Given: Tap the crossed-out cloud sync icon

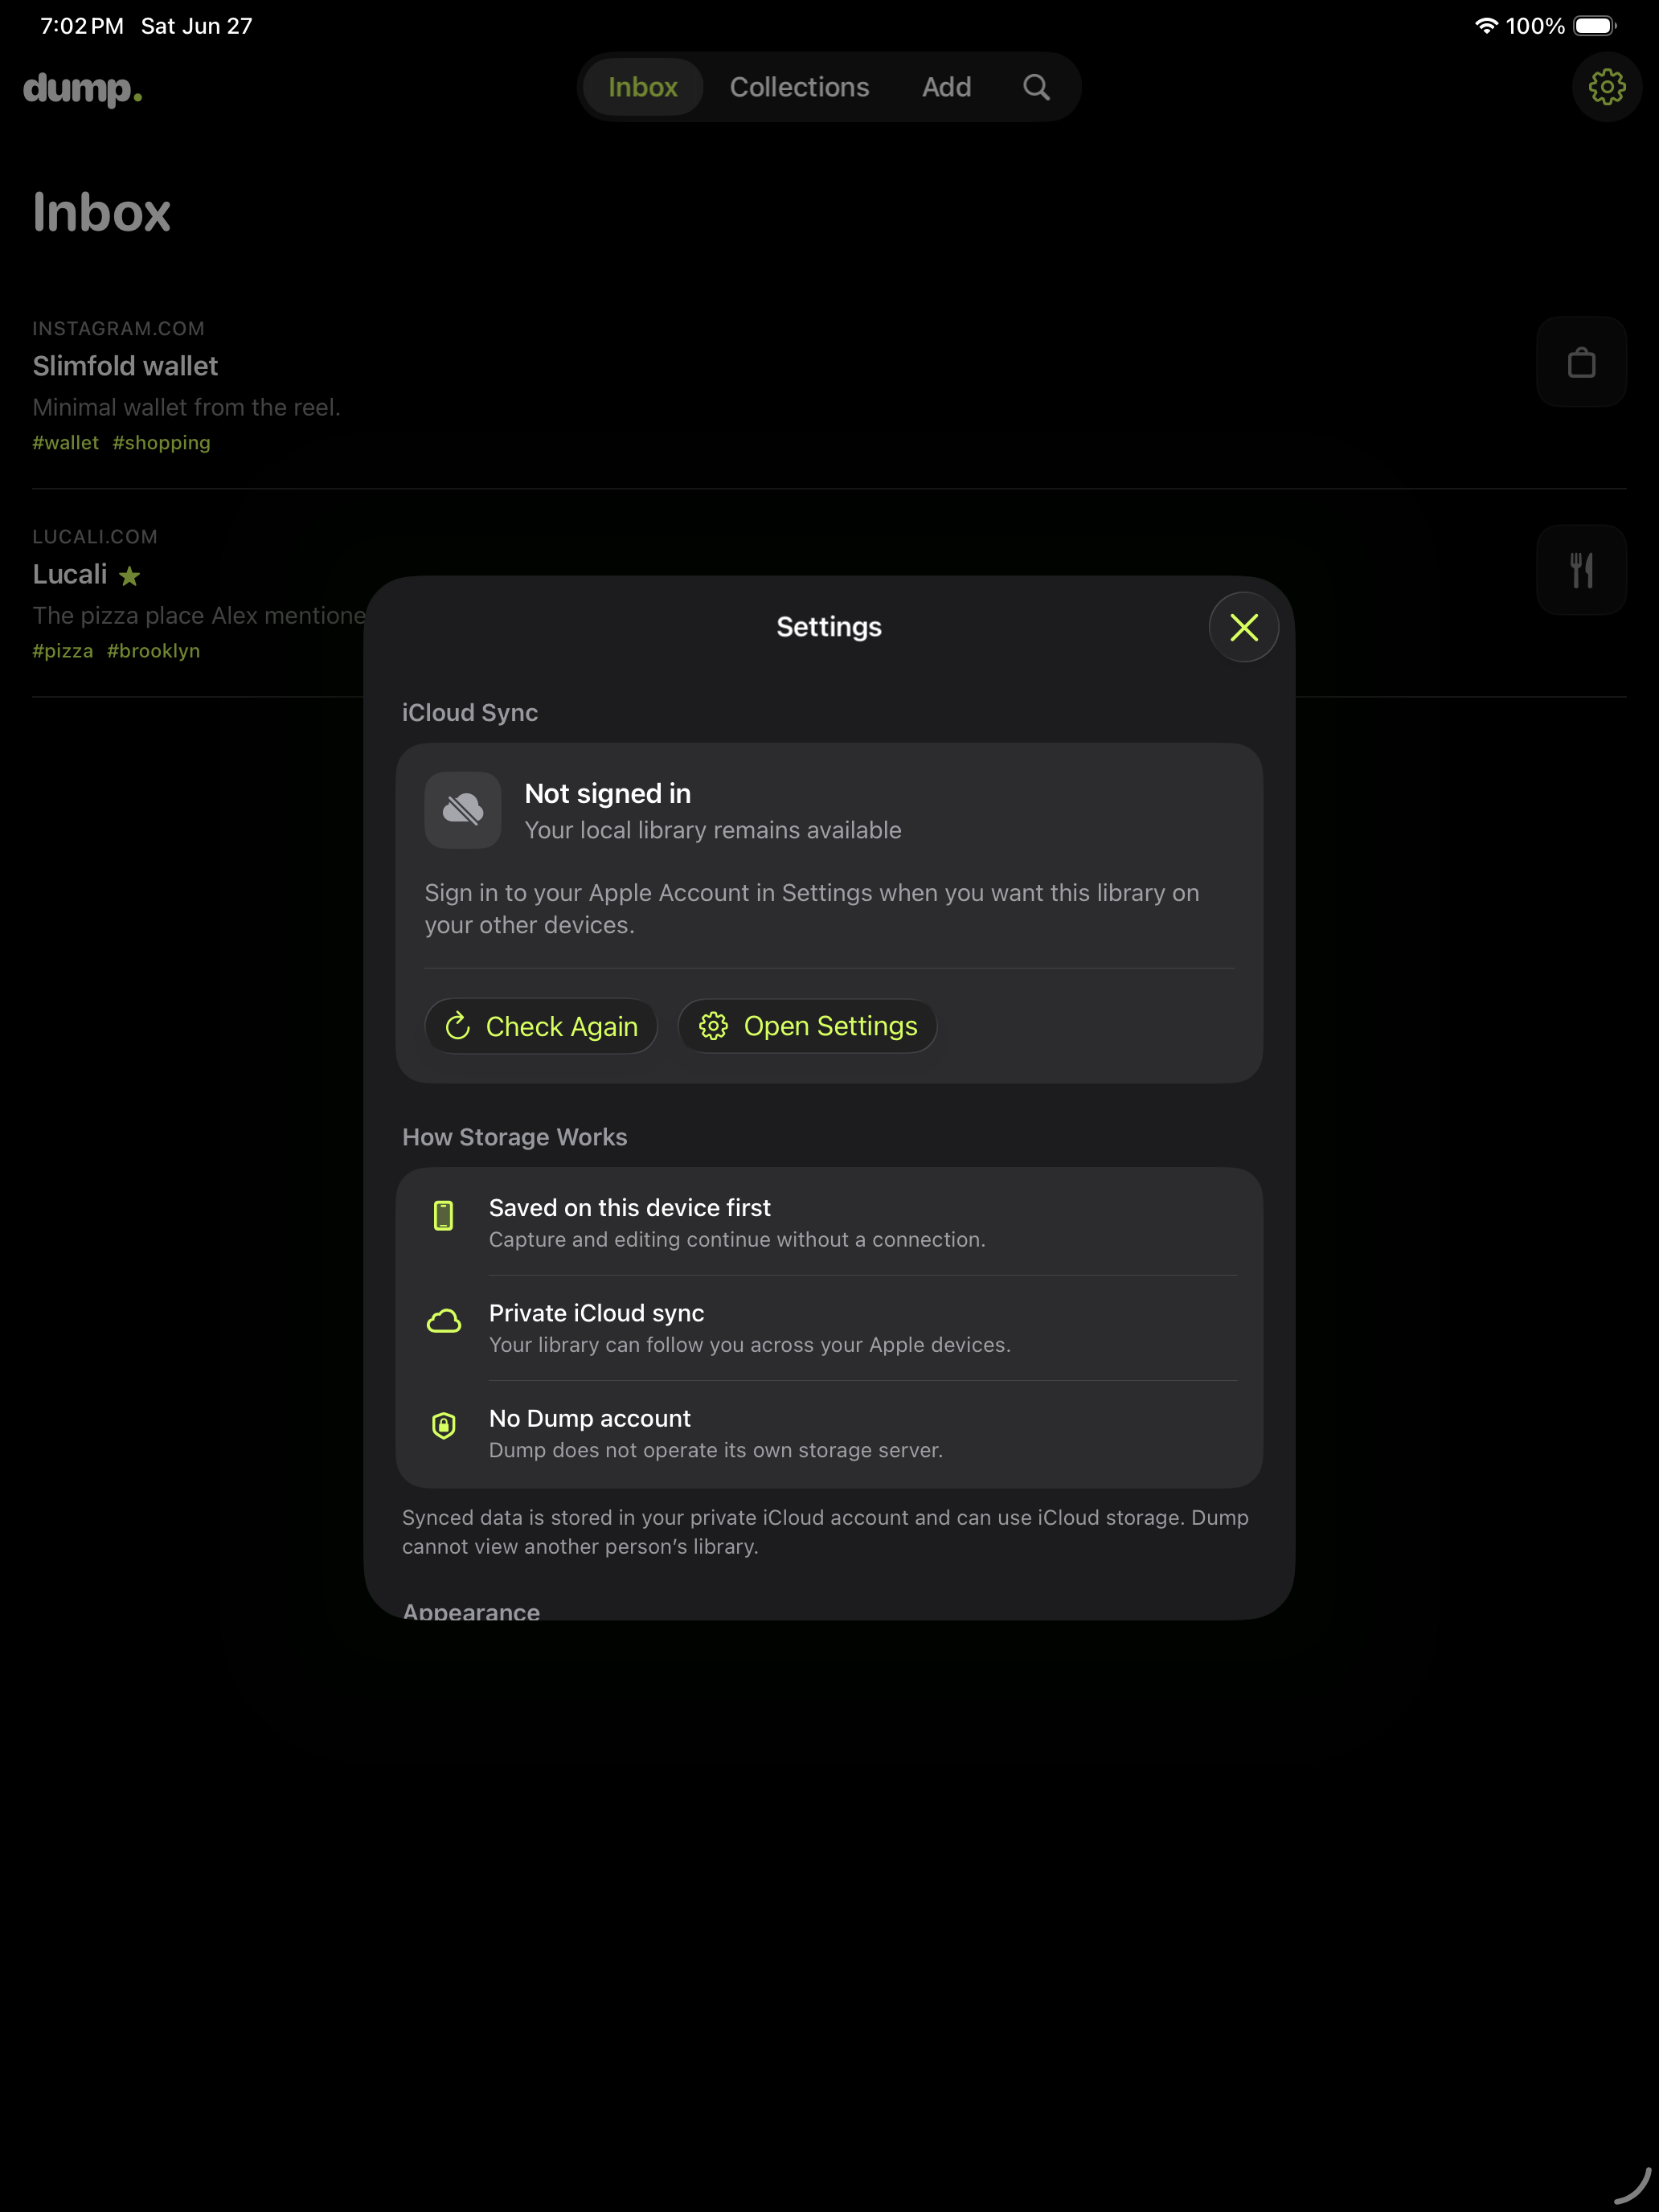Looking at the screenshot, I should 463,810.
